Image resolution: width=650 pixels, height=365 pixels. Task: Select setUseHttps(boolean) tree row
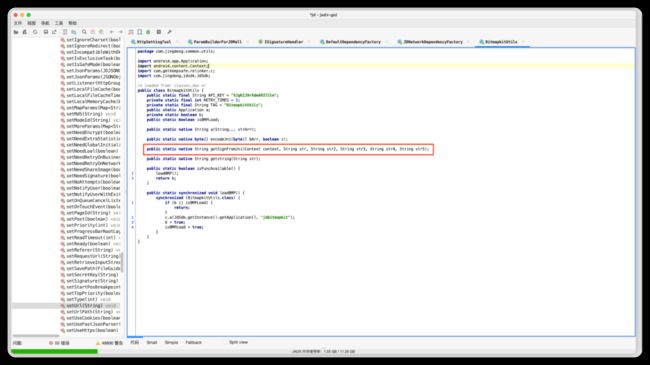click(90, 331)
